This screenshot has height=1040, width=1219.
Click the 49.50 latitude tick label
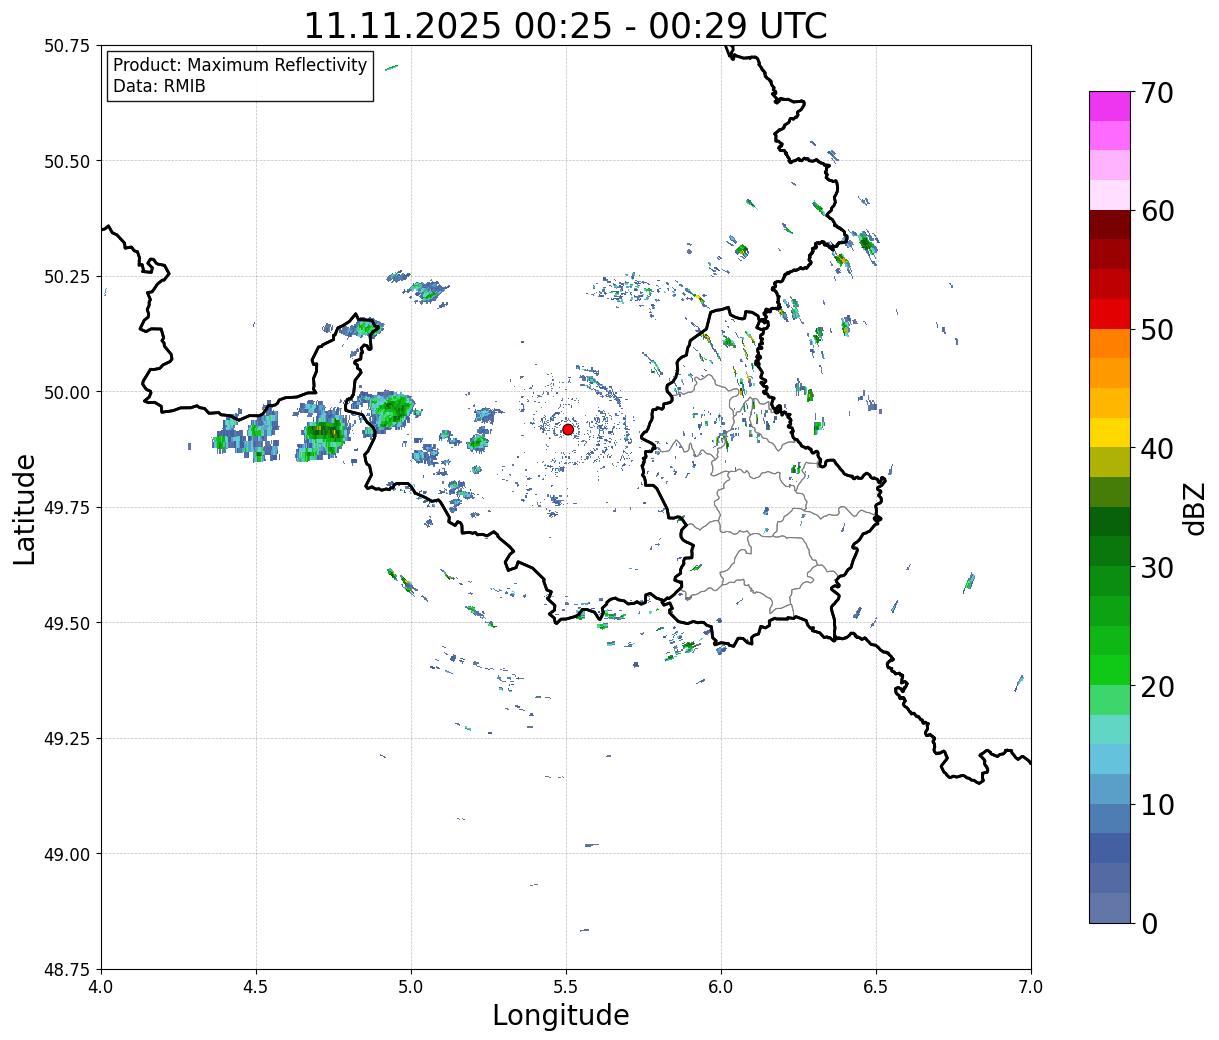(x=67, y=623)
